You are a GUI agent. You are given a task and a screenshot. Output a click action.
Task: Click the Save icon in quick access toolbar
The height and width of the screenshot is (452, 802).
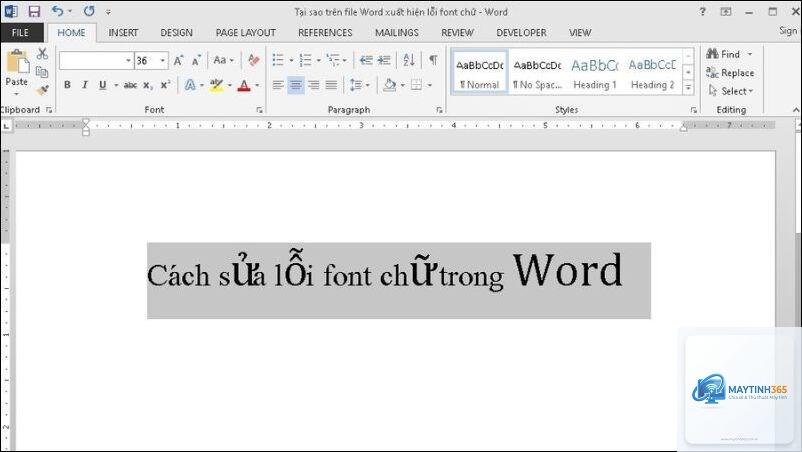click(x=34, y=11)
